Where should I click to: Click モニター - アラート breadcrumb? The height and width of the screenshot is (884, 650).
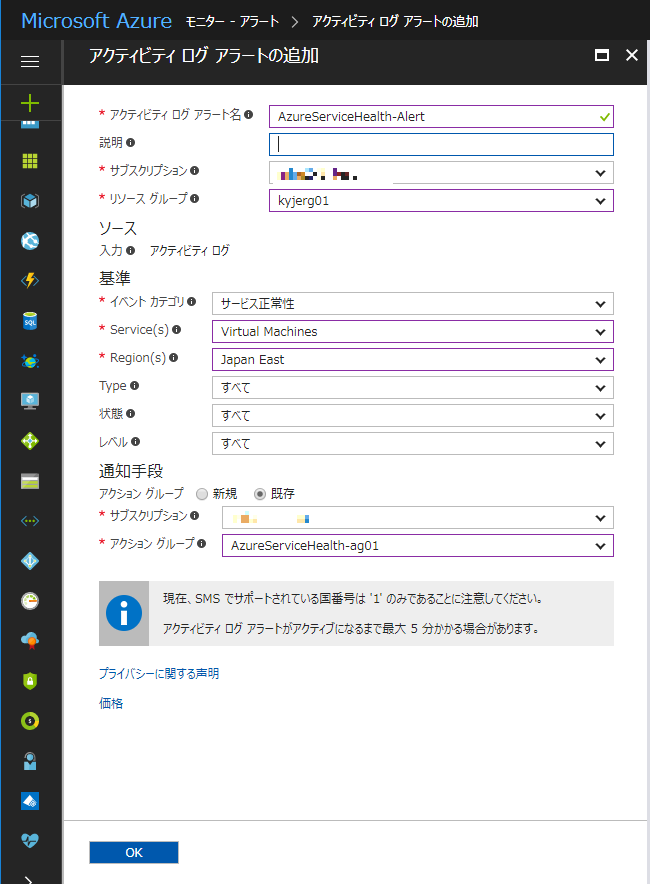coord(232,21)
